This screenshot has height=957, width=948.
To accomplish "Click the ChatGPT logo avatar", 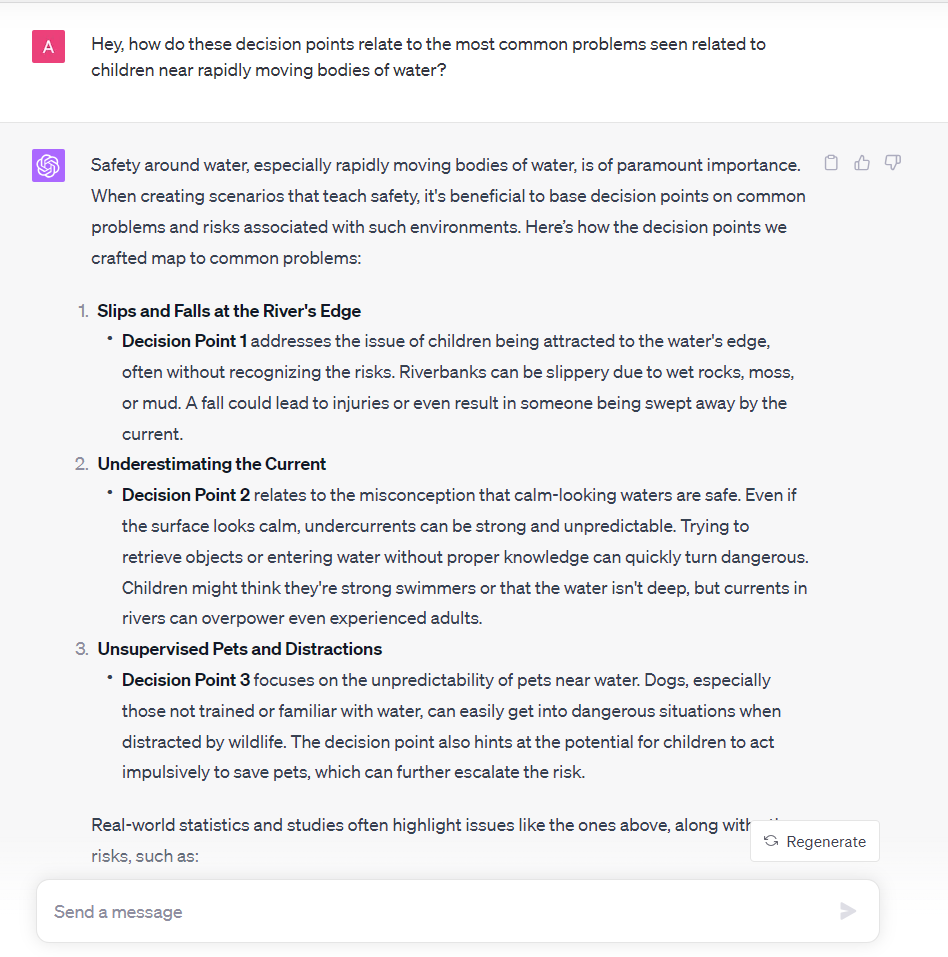I will pyautogui.click(x=48, y=165).
